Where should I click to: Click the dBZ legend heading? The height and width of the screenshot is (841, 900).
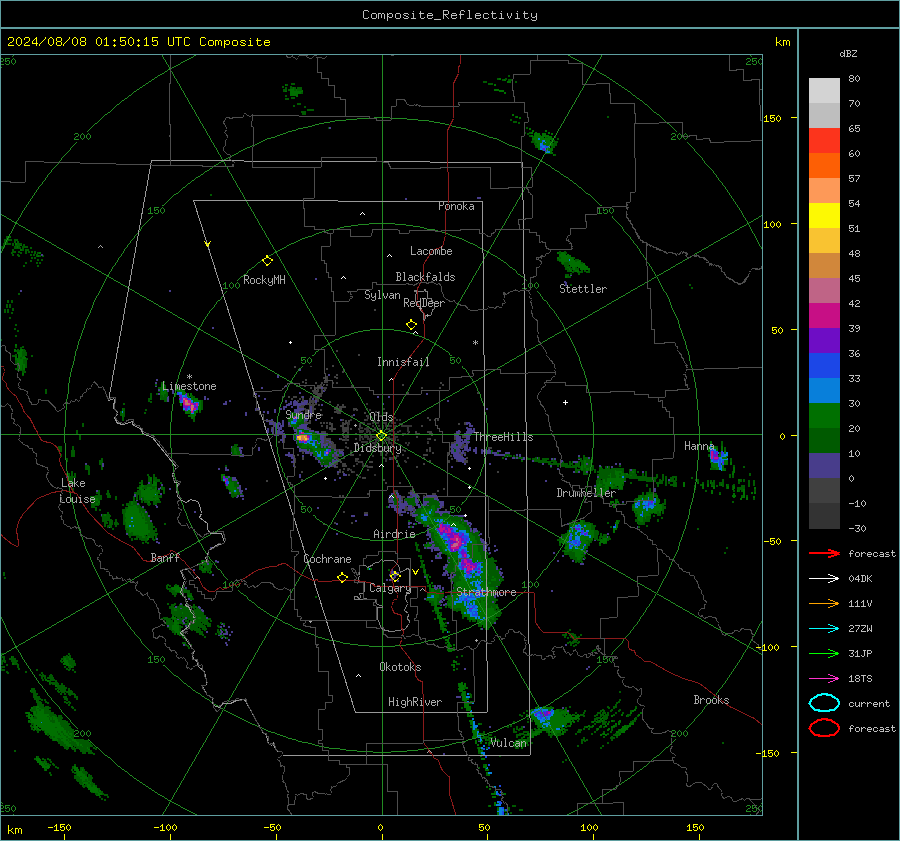[x=848, y=53]
